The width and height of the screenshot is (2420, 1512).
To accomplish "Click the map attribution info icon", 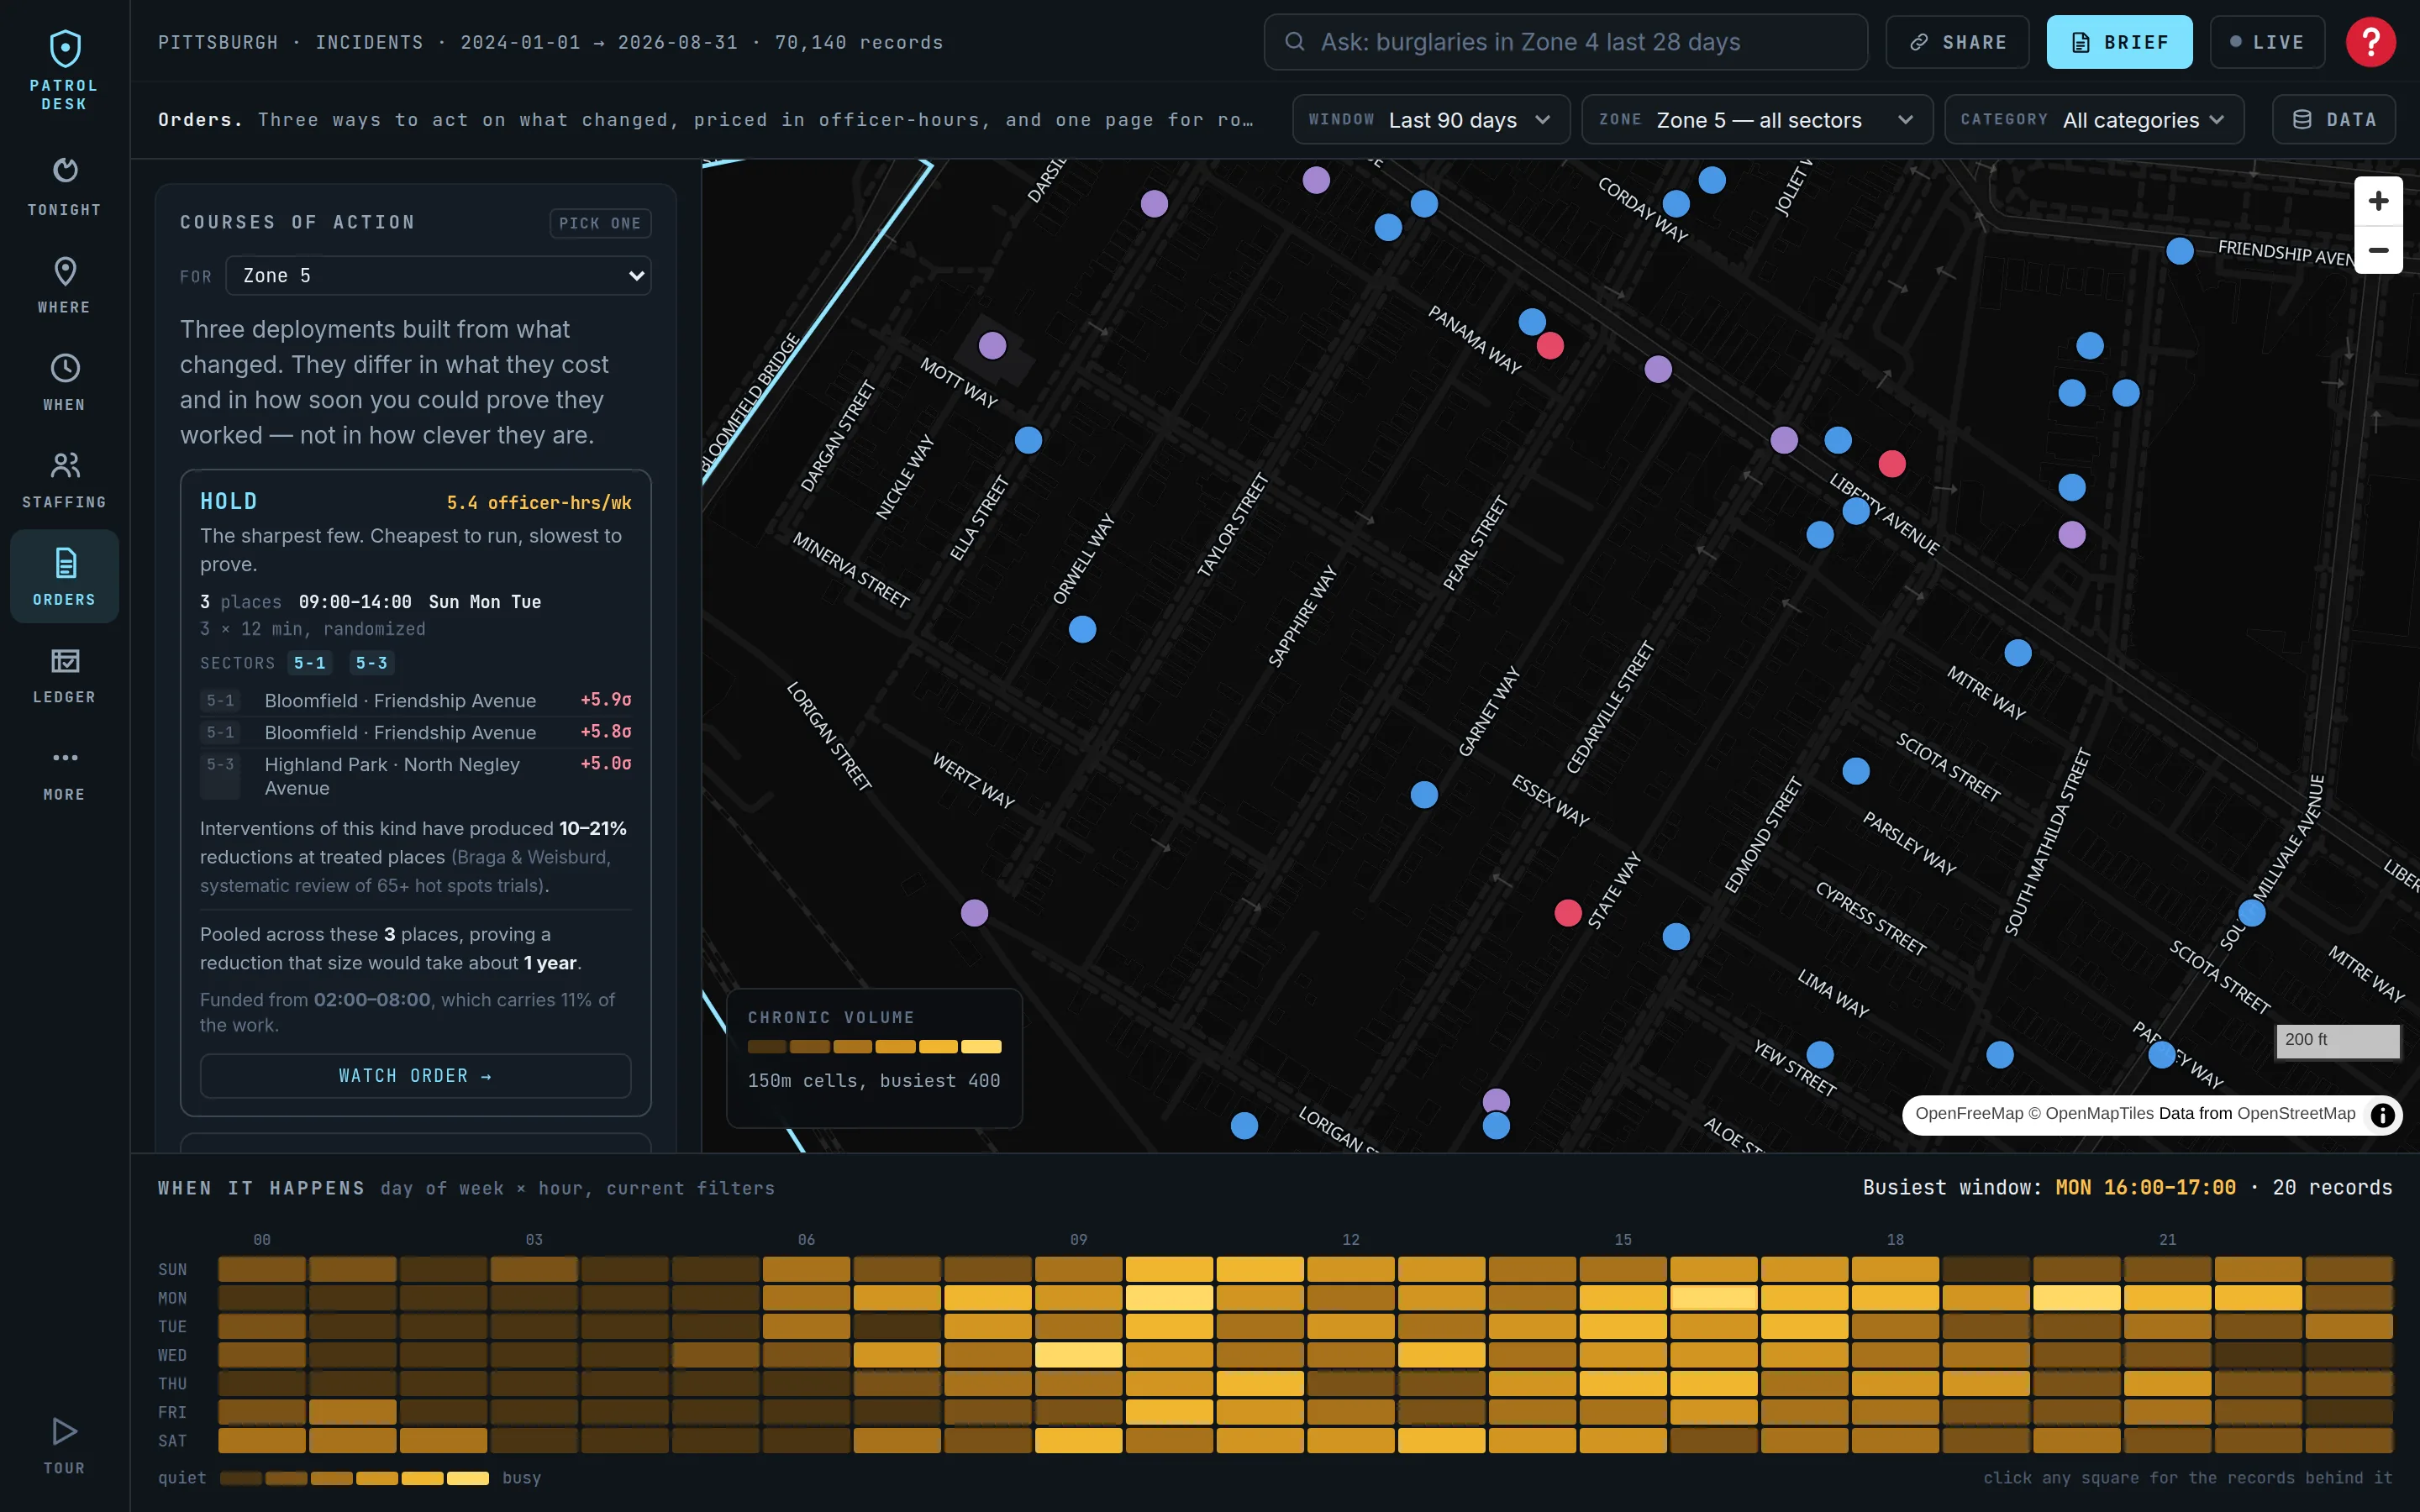I will click(2383, 1114).
